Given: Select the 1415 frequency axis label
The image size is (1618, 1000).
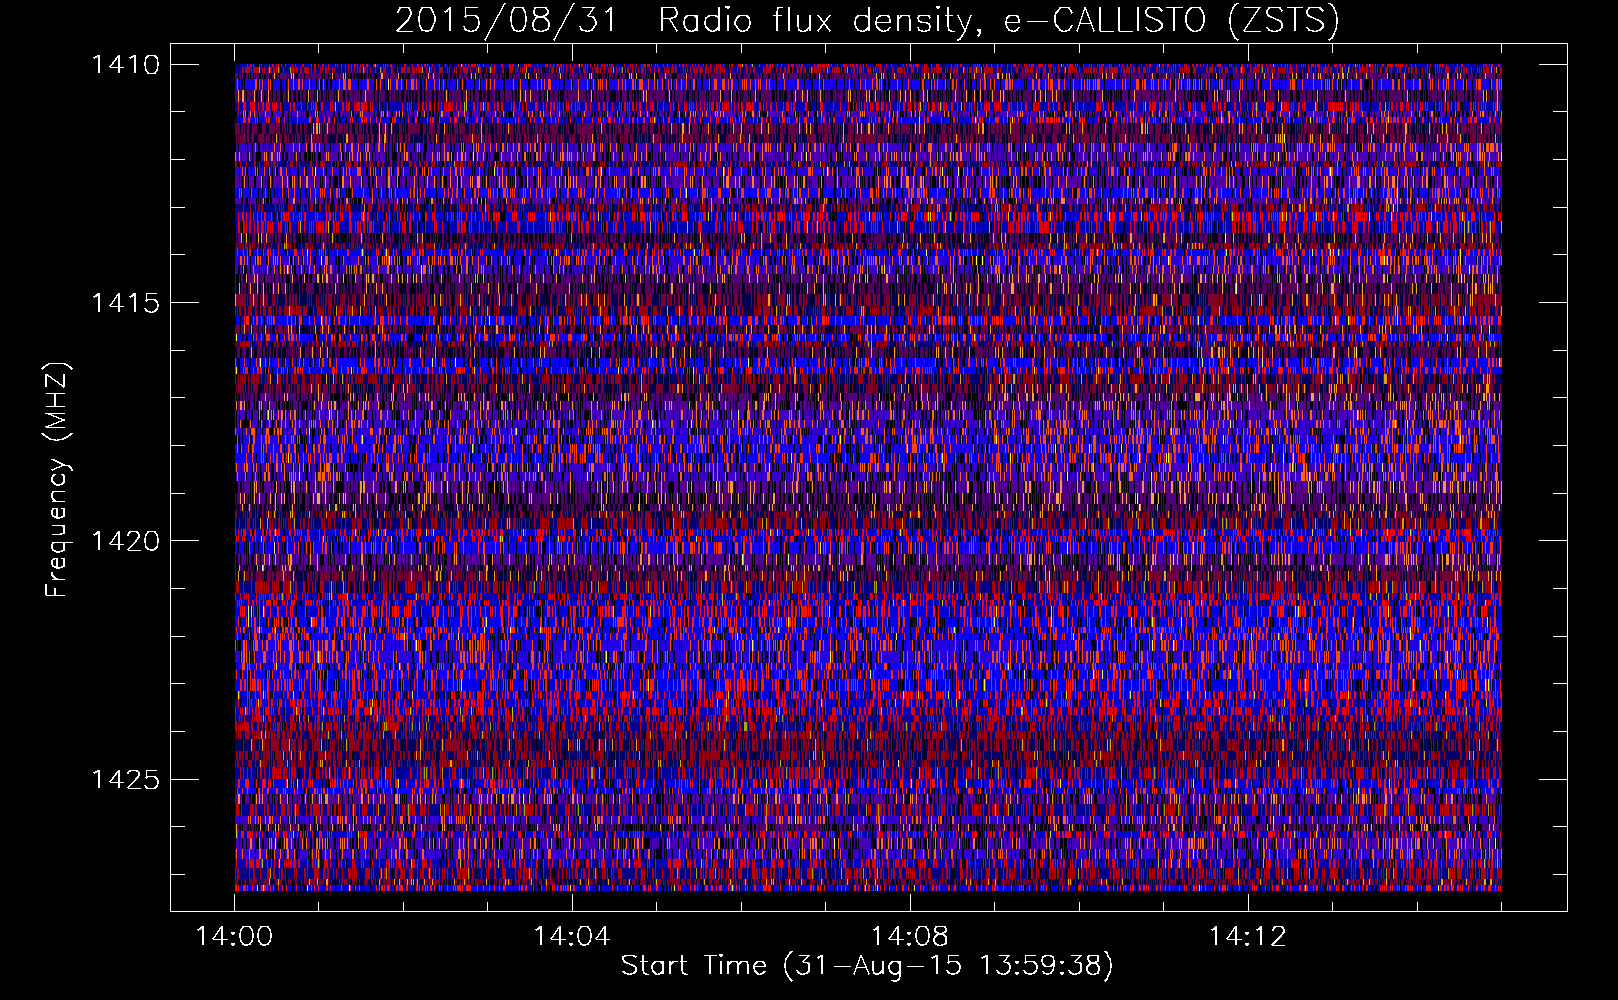Looking at the screenshot, I should [x=125, y=303].
